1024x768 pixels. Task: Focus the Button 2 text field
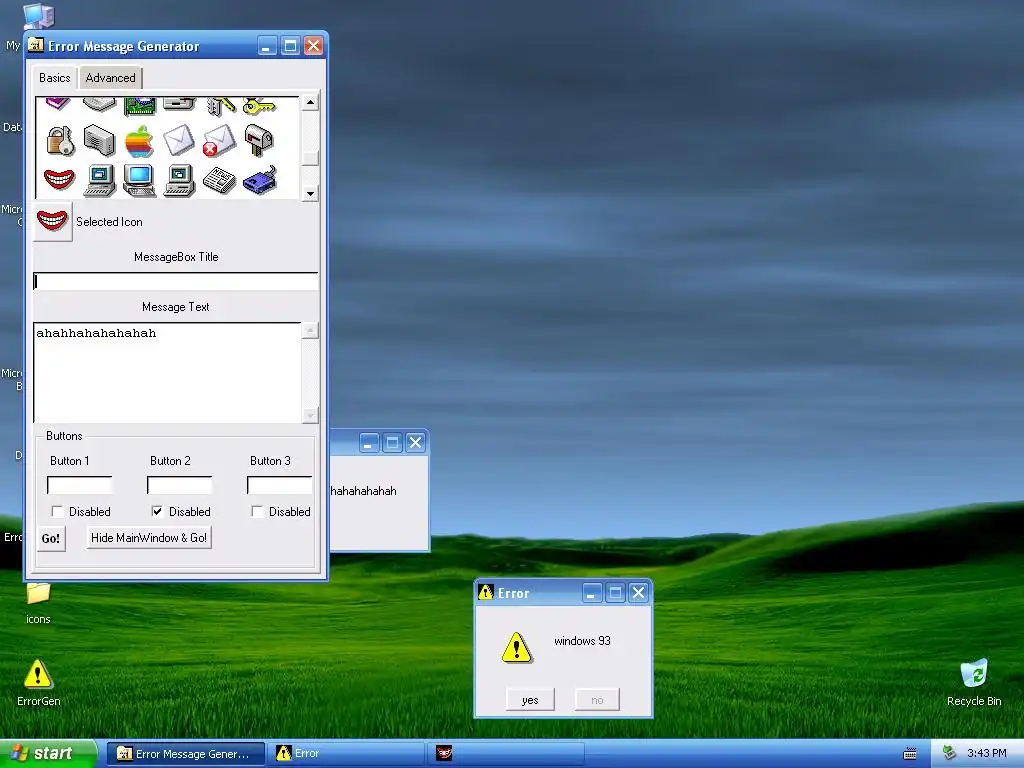180,485
